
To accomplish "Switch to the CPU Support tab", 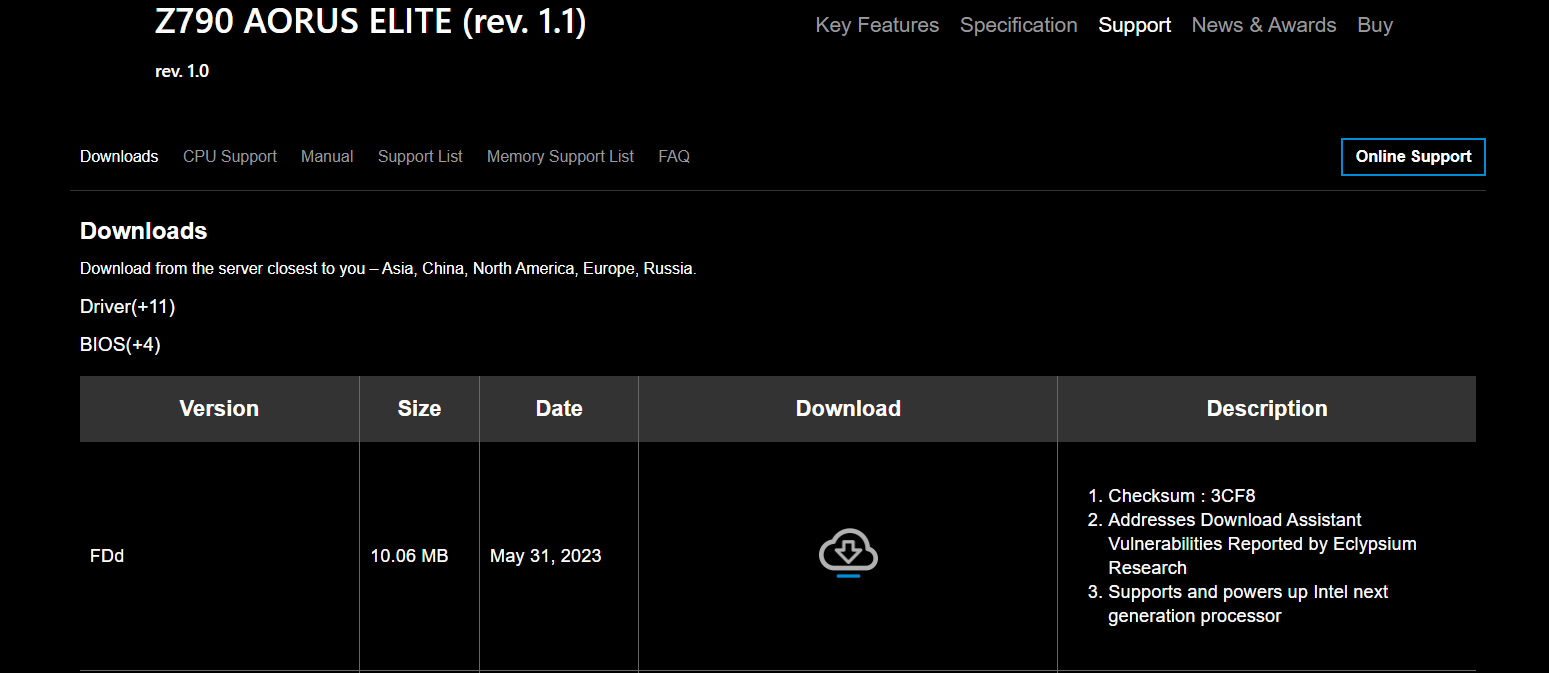I will pyautogui.click(x=229, y=157).
